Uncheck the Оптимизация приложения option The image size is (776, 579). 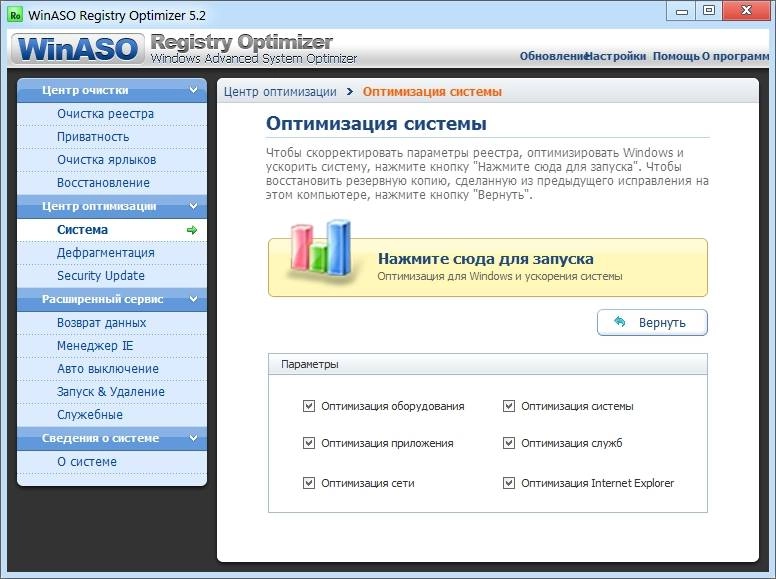tap(309, 443)
